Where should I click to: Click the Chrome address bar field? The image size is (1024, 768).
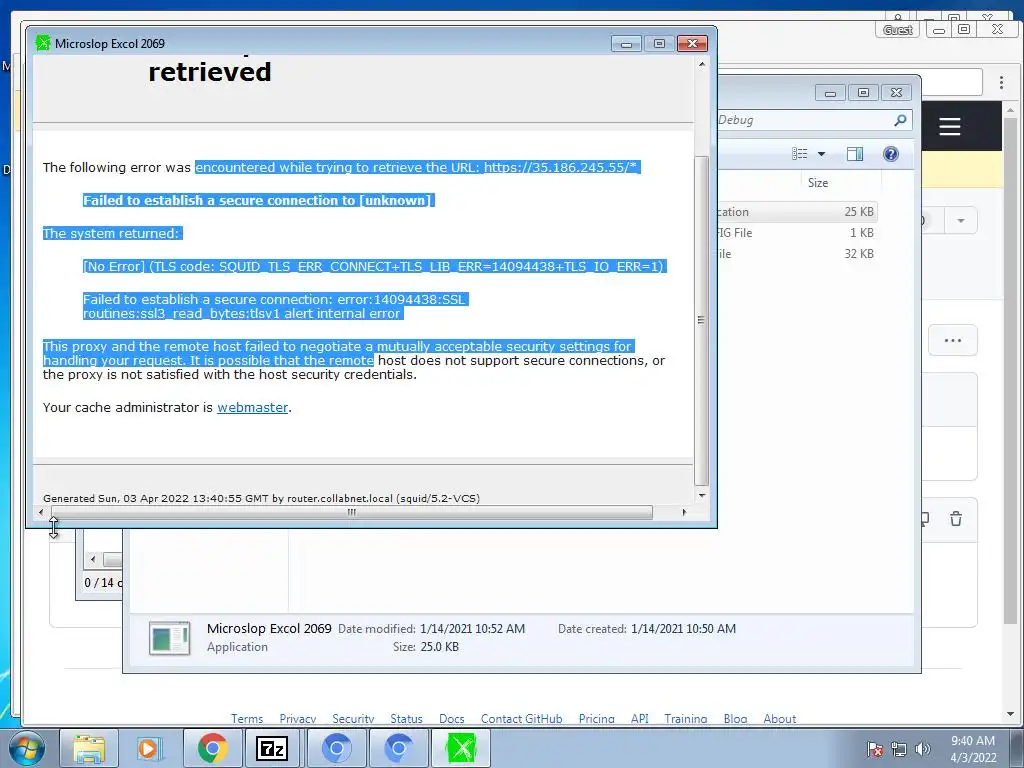[x=849, y=82]
